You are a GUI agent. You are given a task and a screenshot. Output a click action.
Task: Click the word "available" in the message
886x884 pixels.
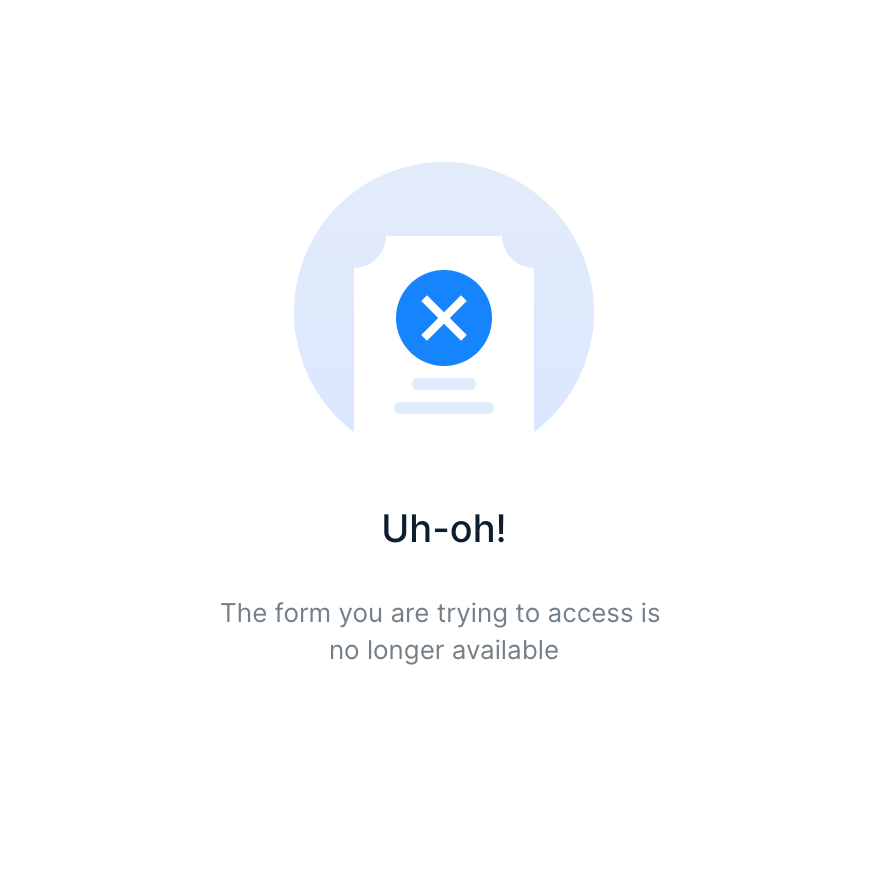(505, 650)
